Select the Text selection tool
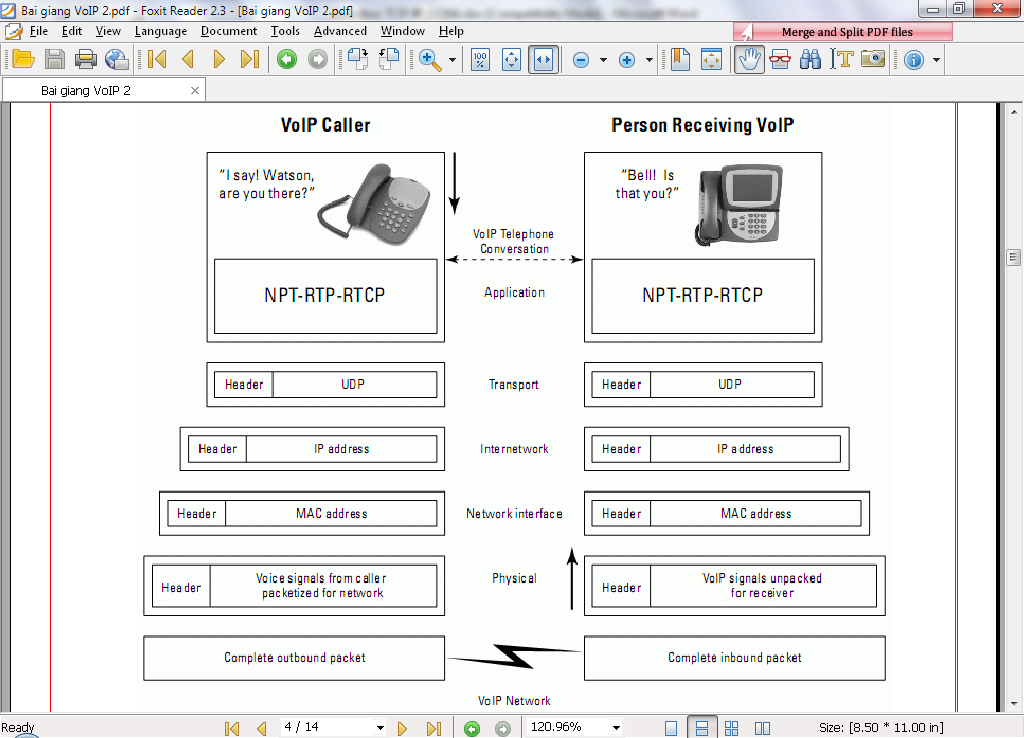Viewport: 1024px width, 738px height. pos(842,59)
